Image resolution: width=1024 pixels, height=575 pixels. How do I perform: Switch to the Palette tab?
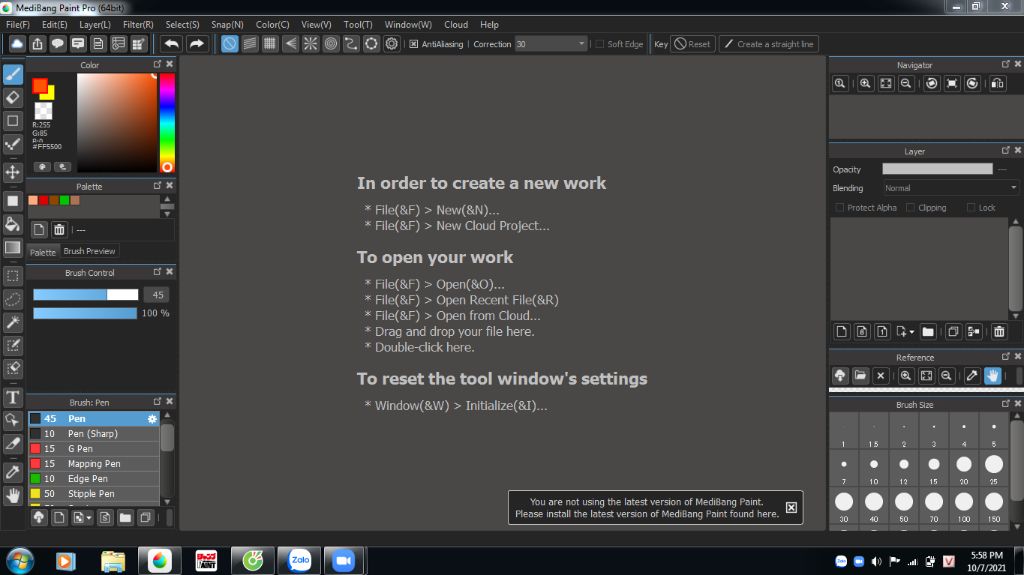pyautogui.click(x=42, y=252)
